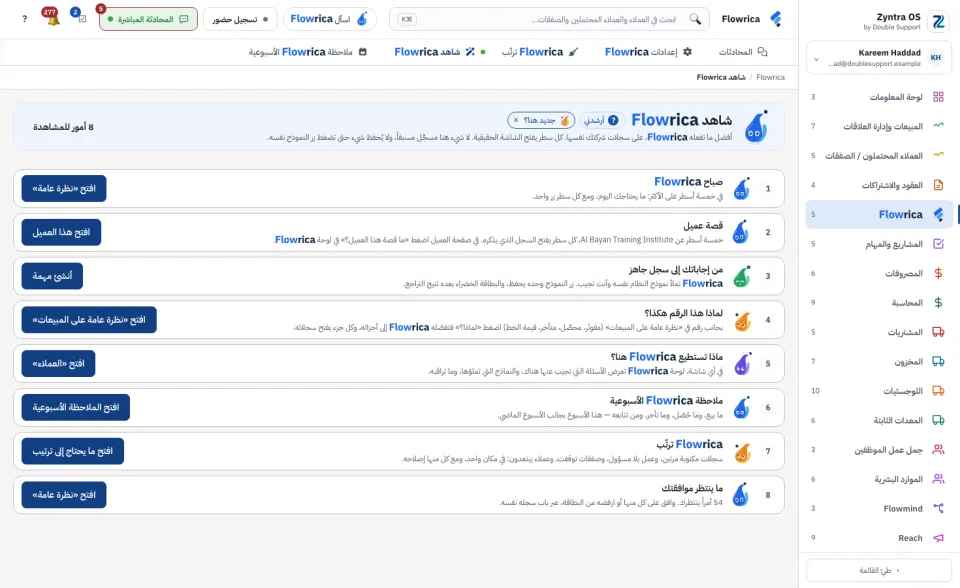Click the KH avatar of Kareem Haddad
Image resolution: width=960 pixels, height=588 pixels.
coord(936,58)
